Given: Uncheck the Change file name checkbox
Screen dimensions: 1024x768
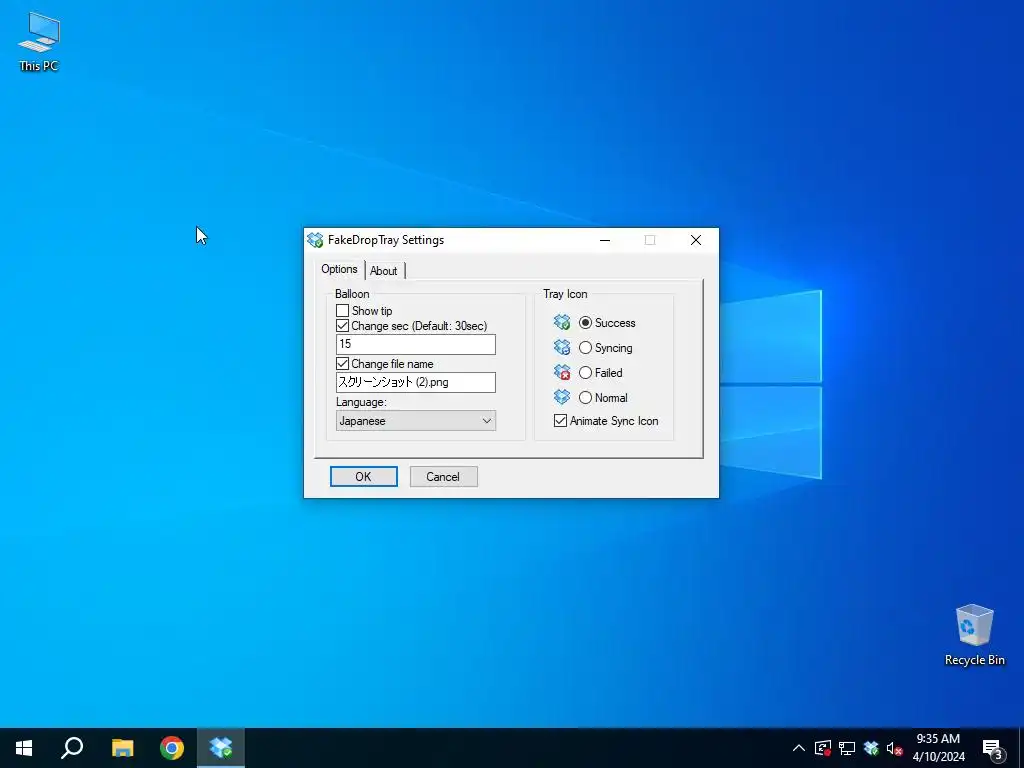Looking at the screenshot, I should [342, 364].
